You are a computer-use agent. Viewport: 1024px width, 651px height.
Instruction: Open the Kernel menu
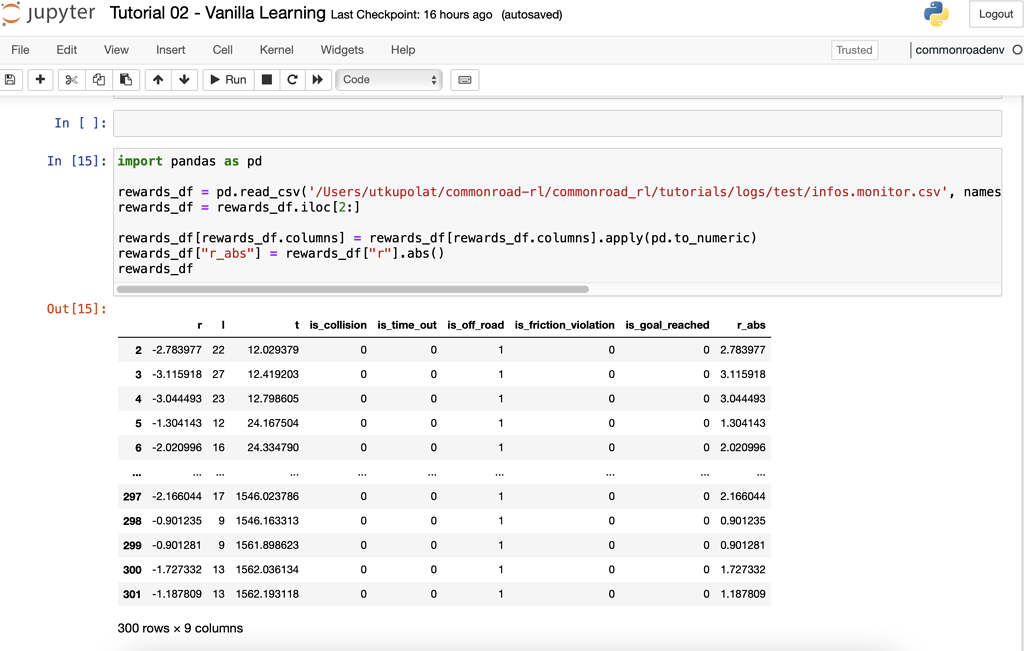coord(276,50)
